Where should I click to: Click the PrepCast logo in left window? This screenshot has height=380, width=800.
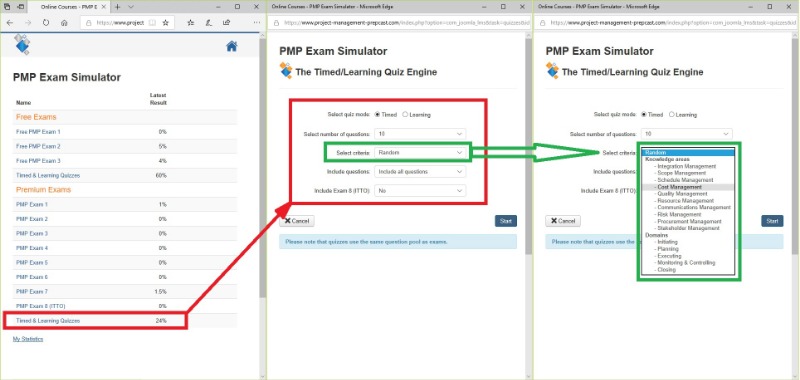(22, 45)
